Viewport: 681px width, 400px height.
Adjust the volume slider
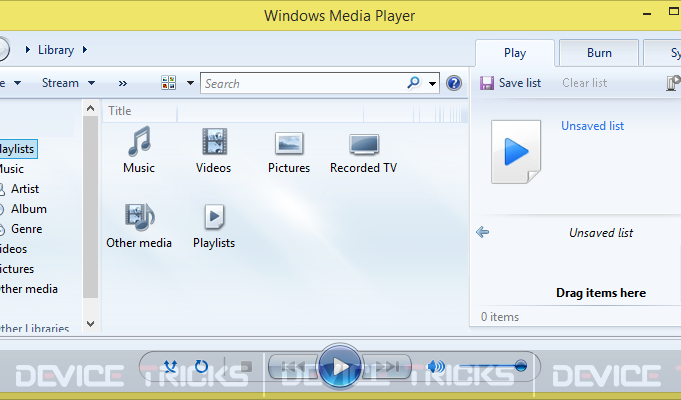tap(493, 366)
